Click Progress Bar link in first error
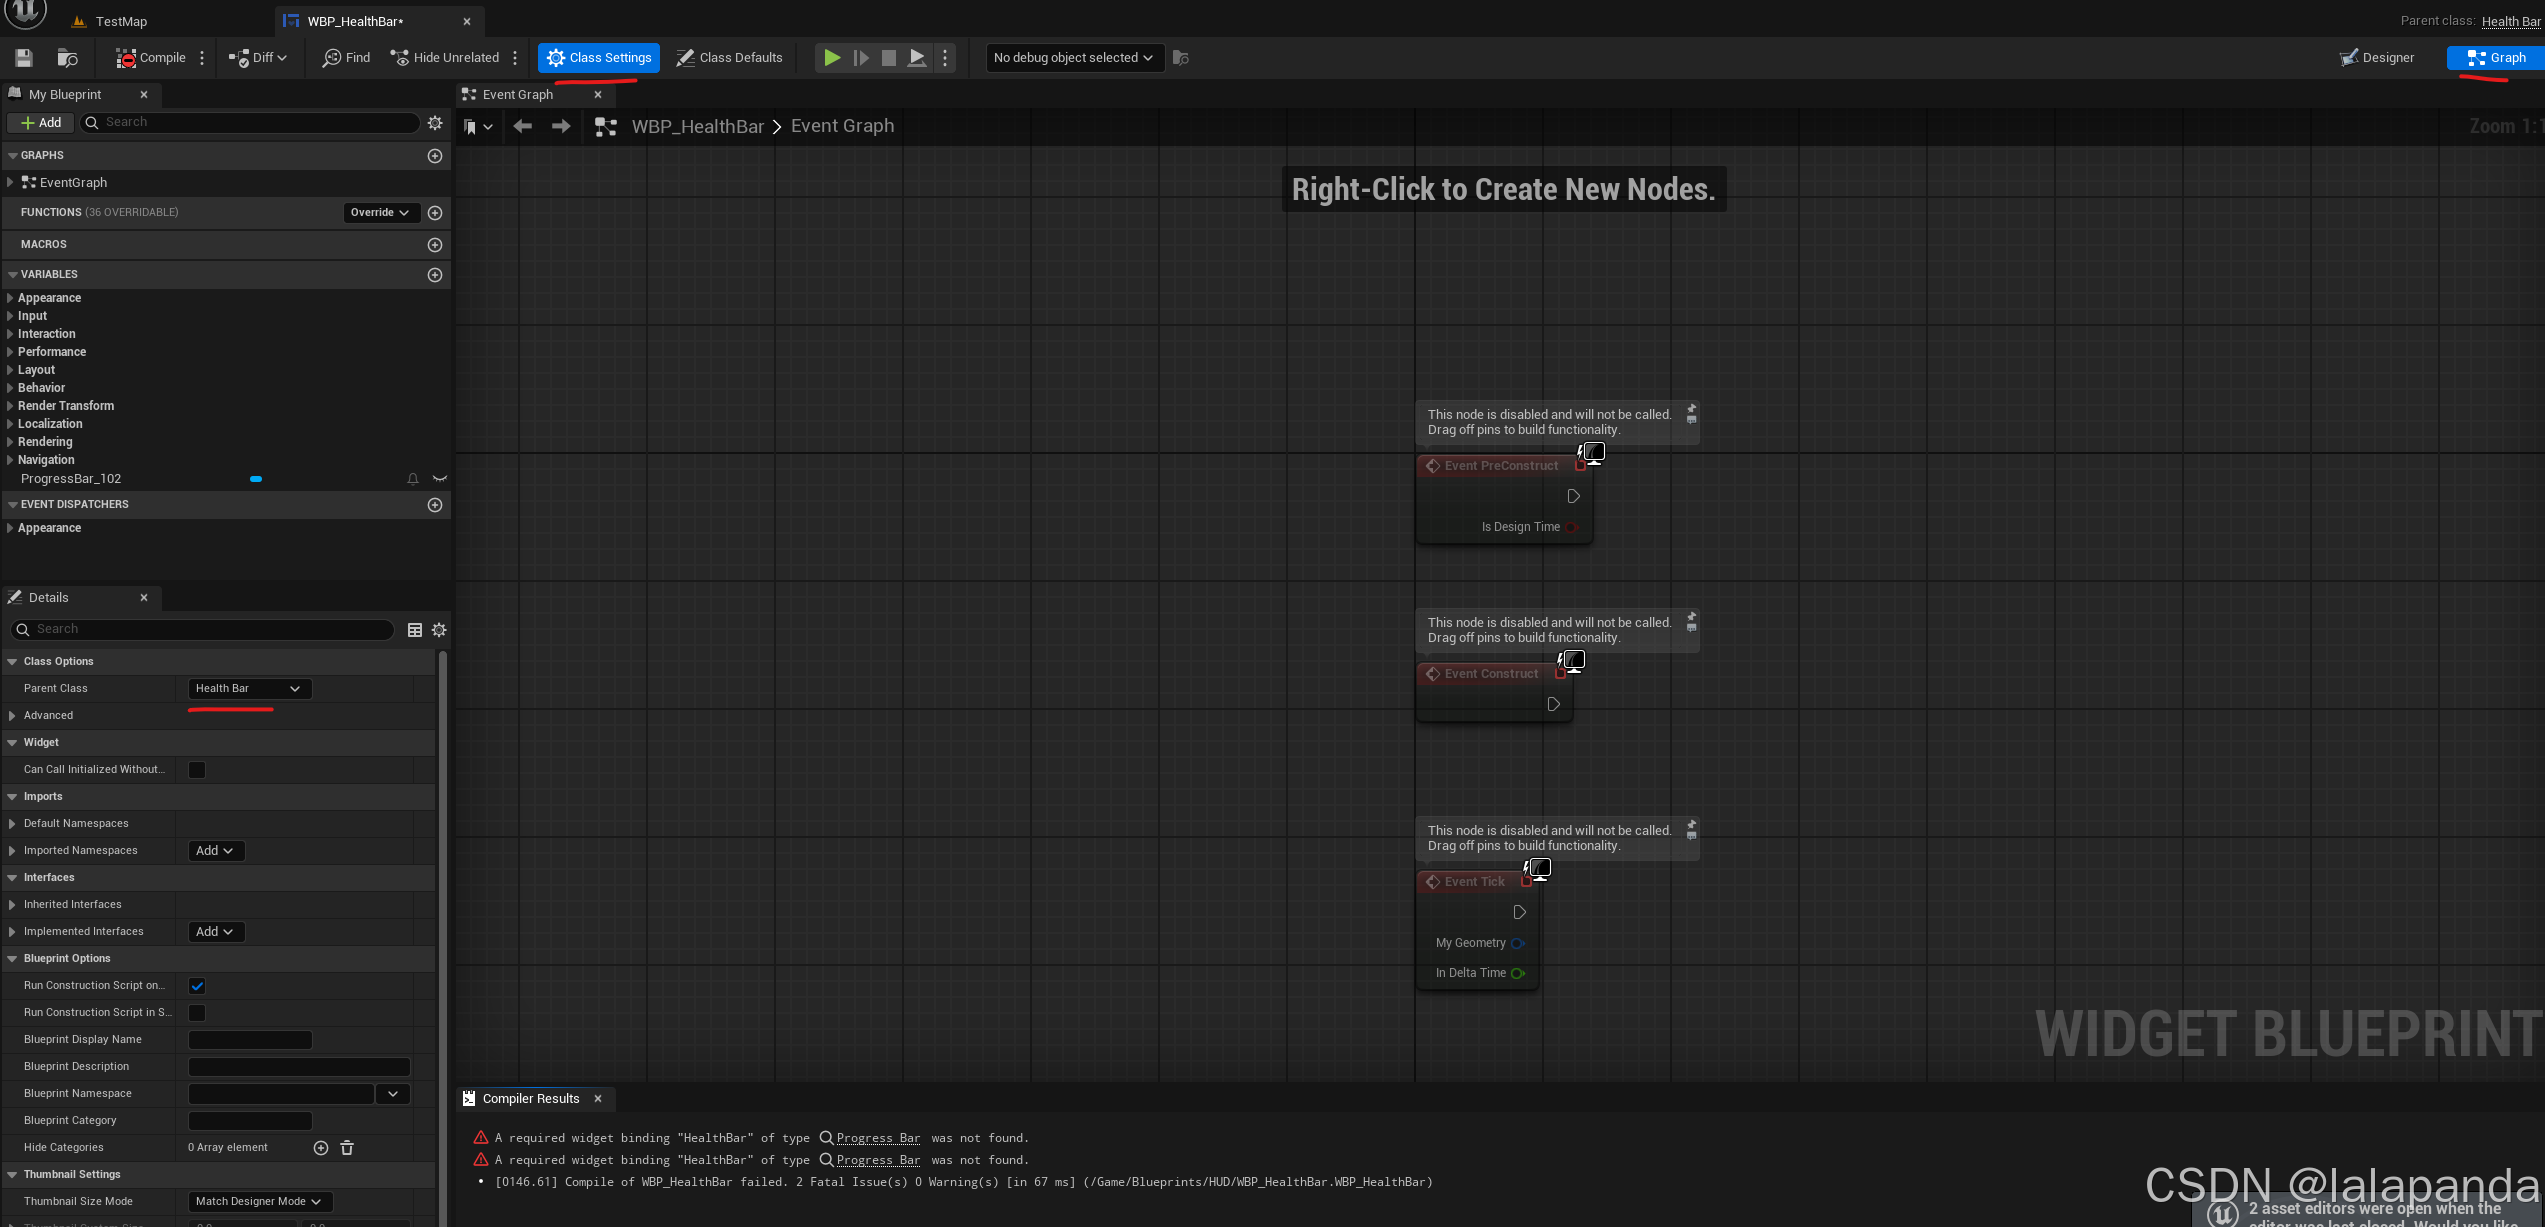Viewport: 2545px width, 1227px height. click(x=877, y=1138)
